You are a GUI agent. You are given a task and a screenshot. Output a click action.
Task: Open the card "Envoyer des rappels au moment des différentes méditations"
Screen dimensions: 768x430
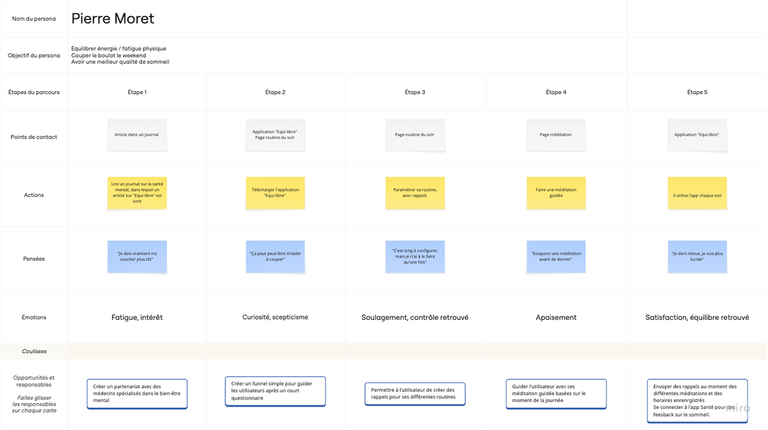pos(697,401)
